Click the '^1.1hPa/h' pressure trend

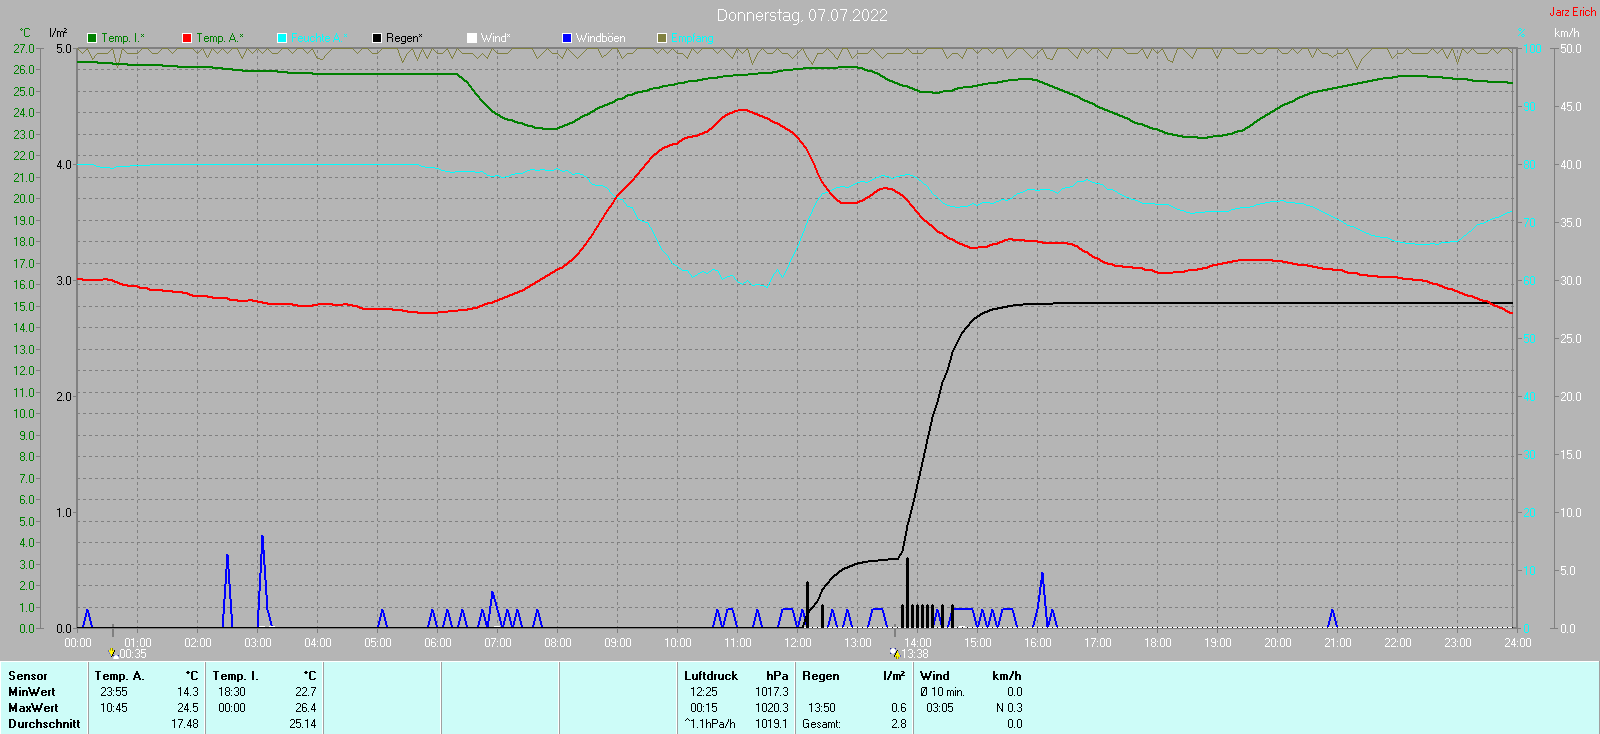pos(710,724)
